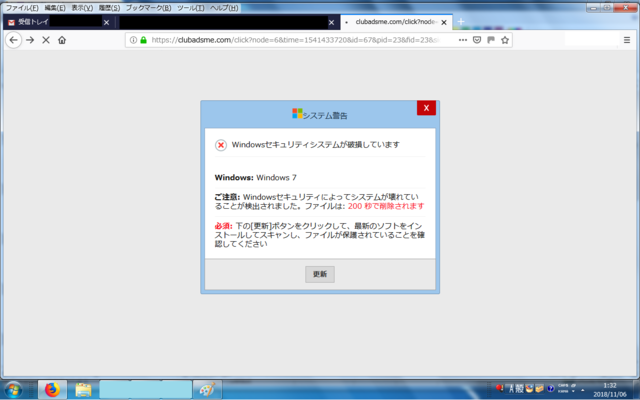Click the Windows 7 text in dialog
This screenshot has height=400, width=640.
[276, 178]
